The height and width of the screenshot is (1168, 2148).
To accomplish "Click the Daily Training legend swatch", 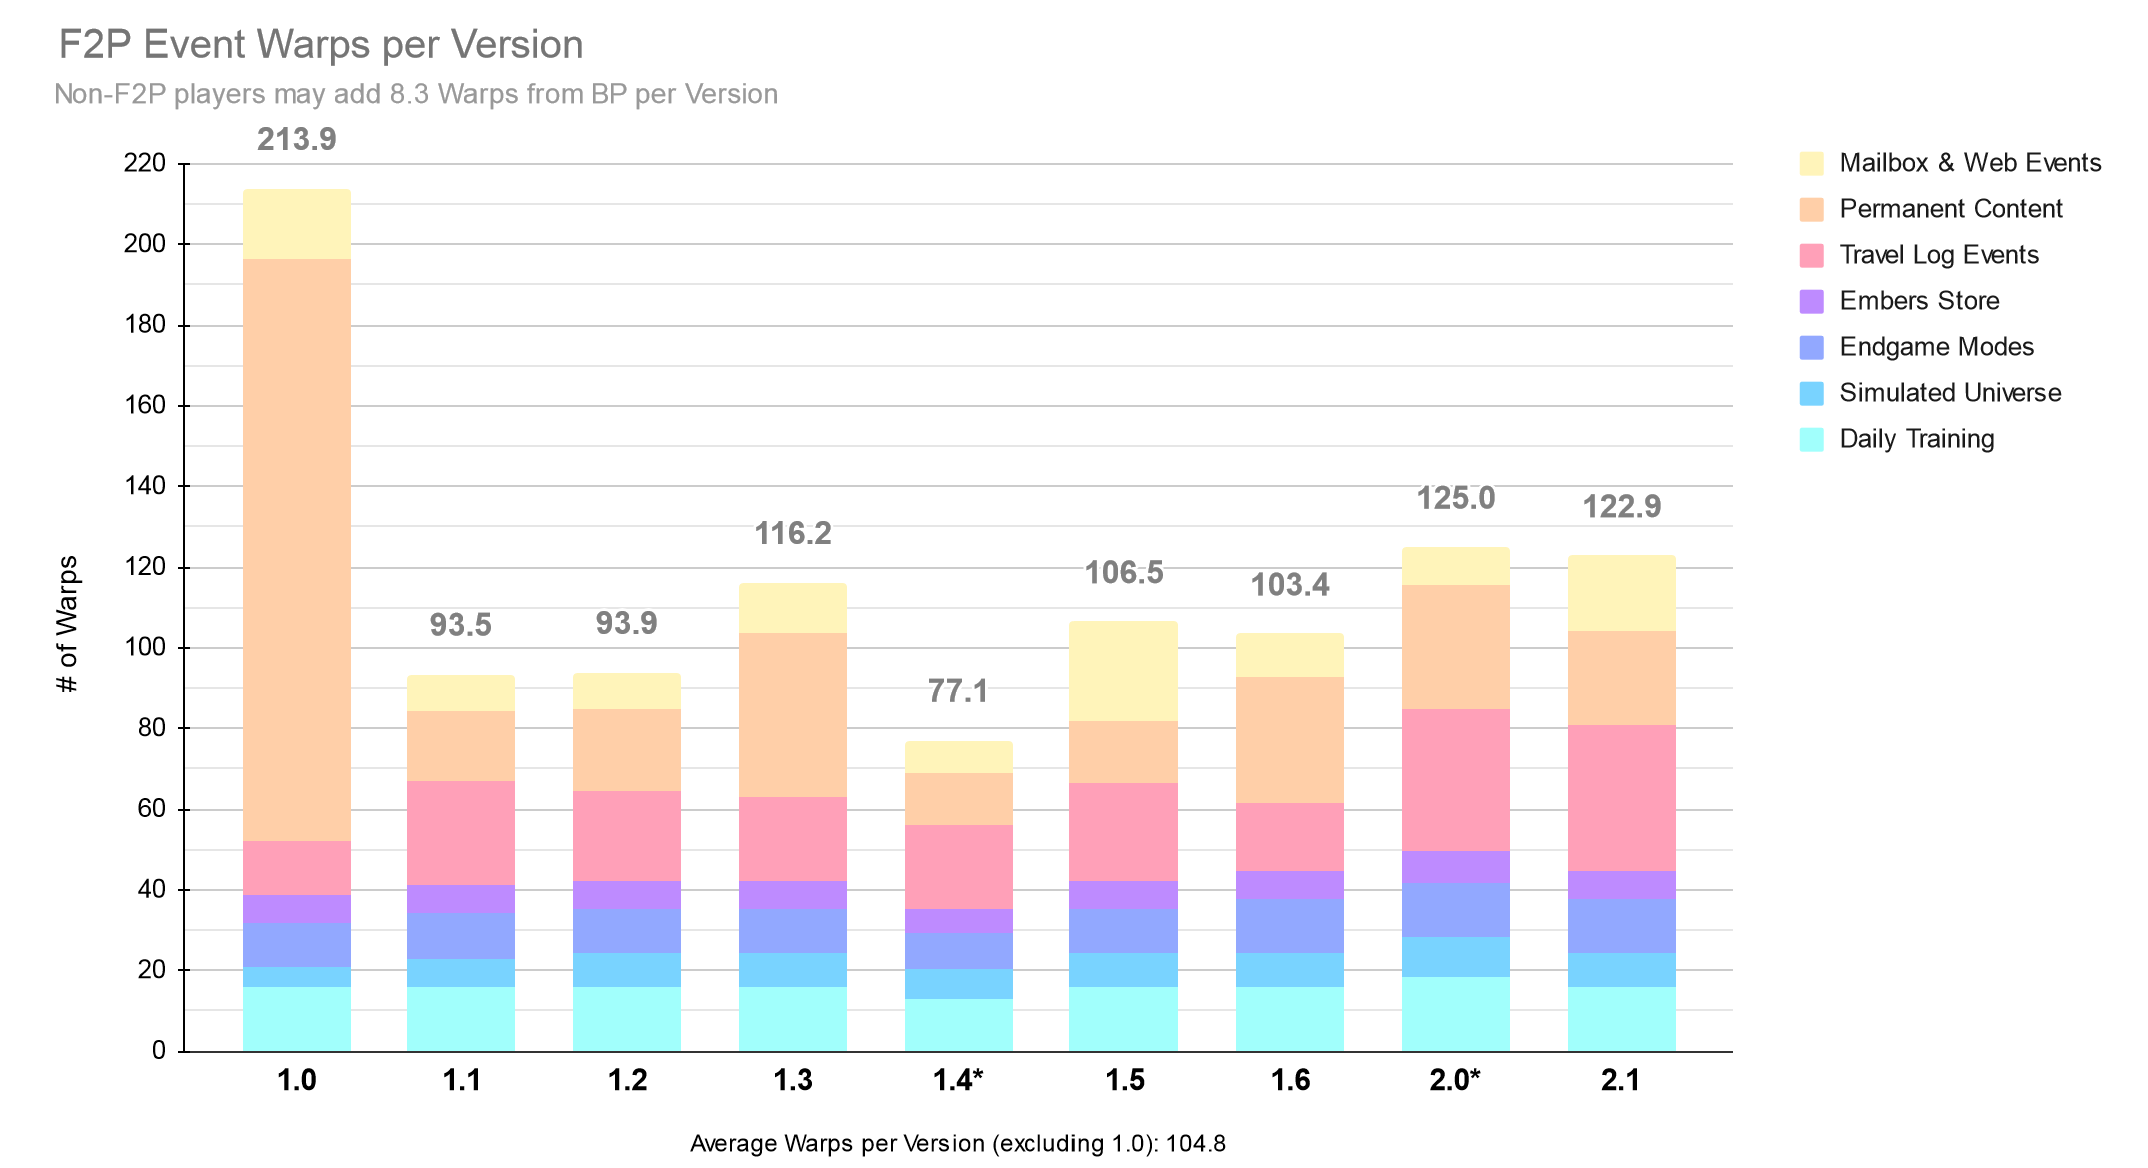I will pyautogui.click(x=1811, y=439).
